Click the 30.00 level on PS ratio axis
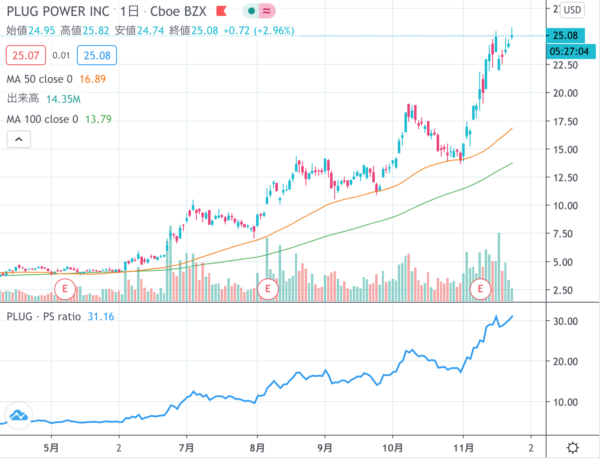This screenshot has width=600, height=459. click(565, 321)
